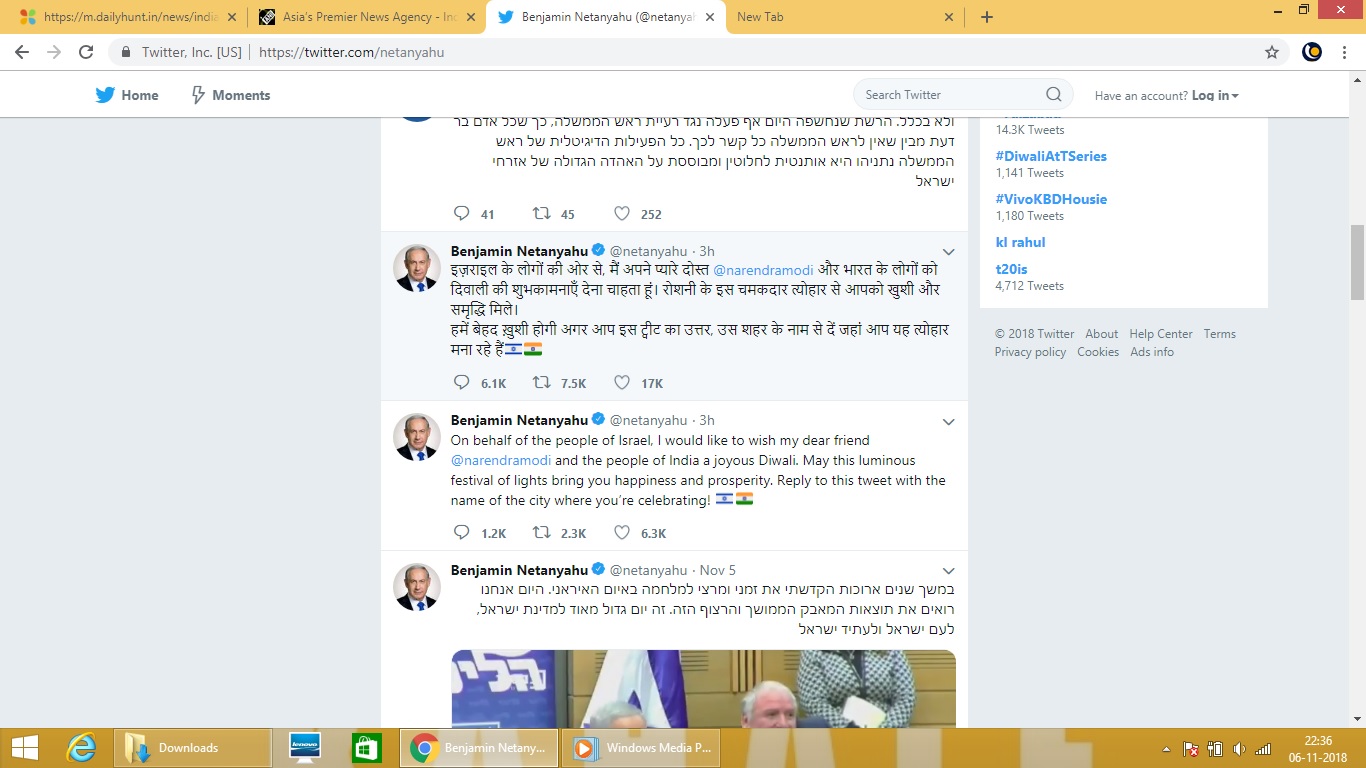1366x768 pixels.
Task: Open the #DiwaliAtTSeries trending hashtag
Action: [x=1050, y=156]
